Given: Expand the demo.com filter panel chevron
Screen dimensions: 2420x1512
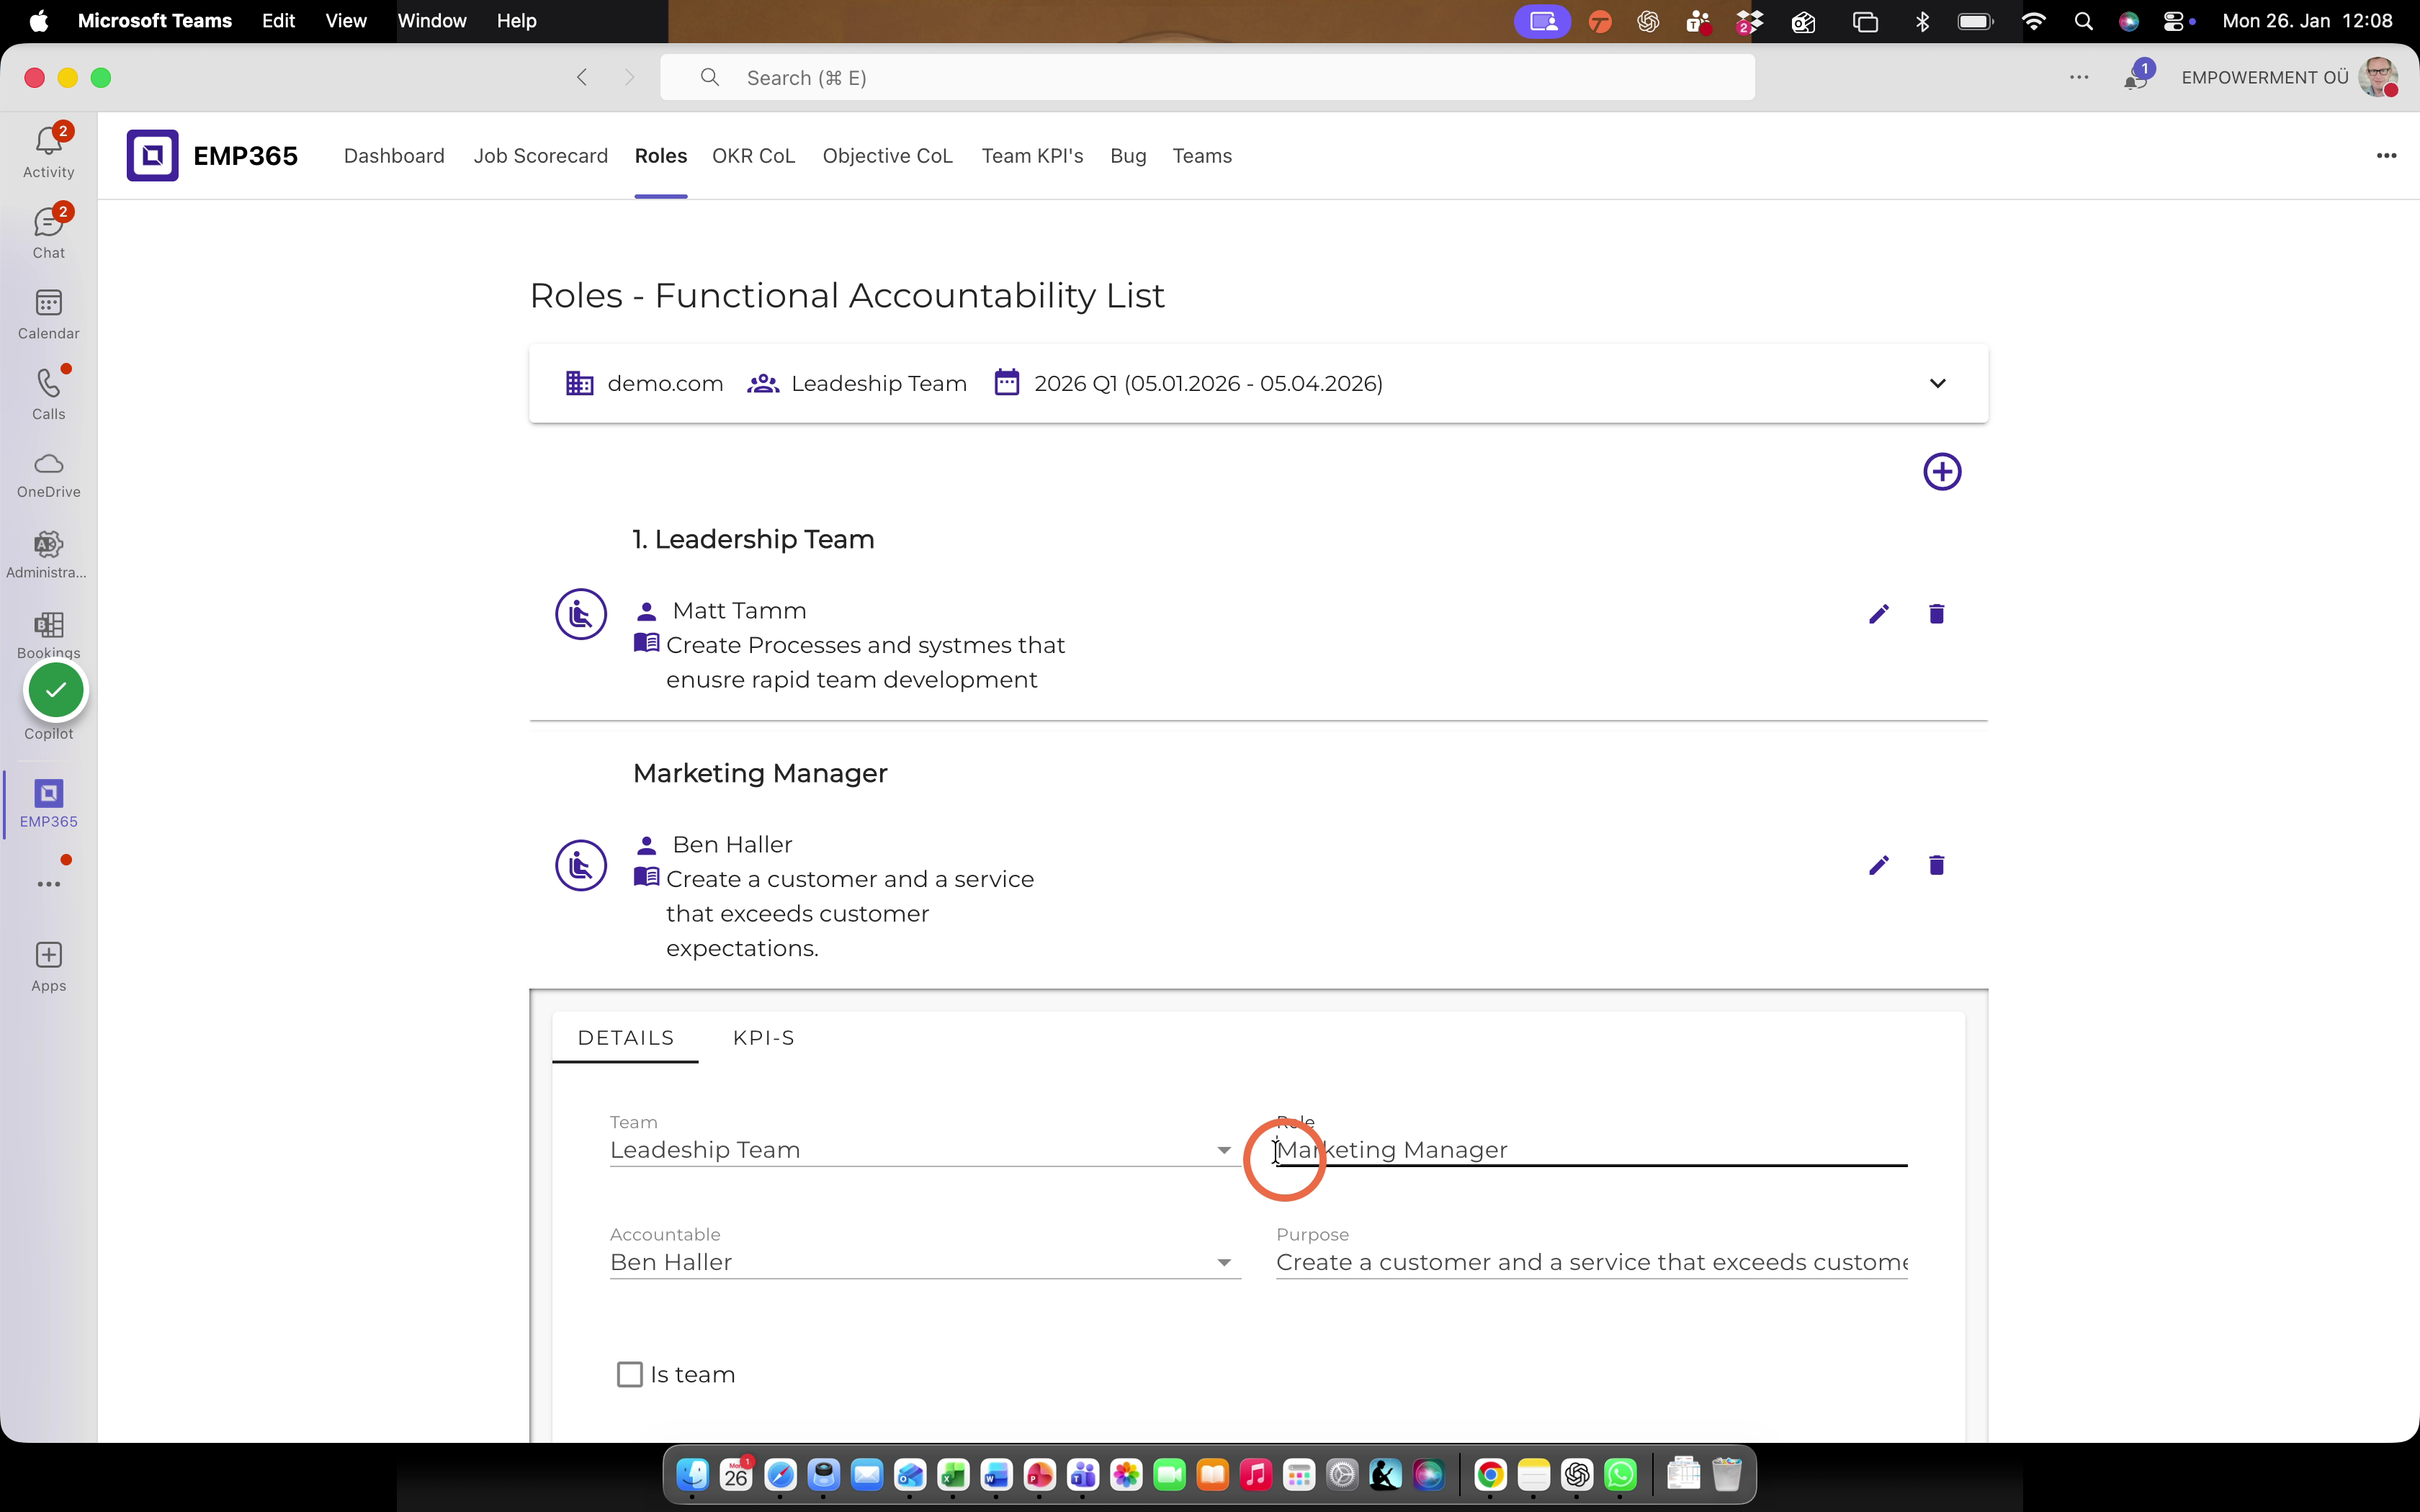Looking at the screenshot, I should click(1937, 384).
